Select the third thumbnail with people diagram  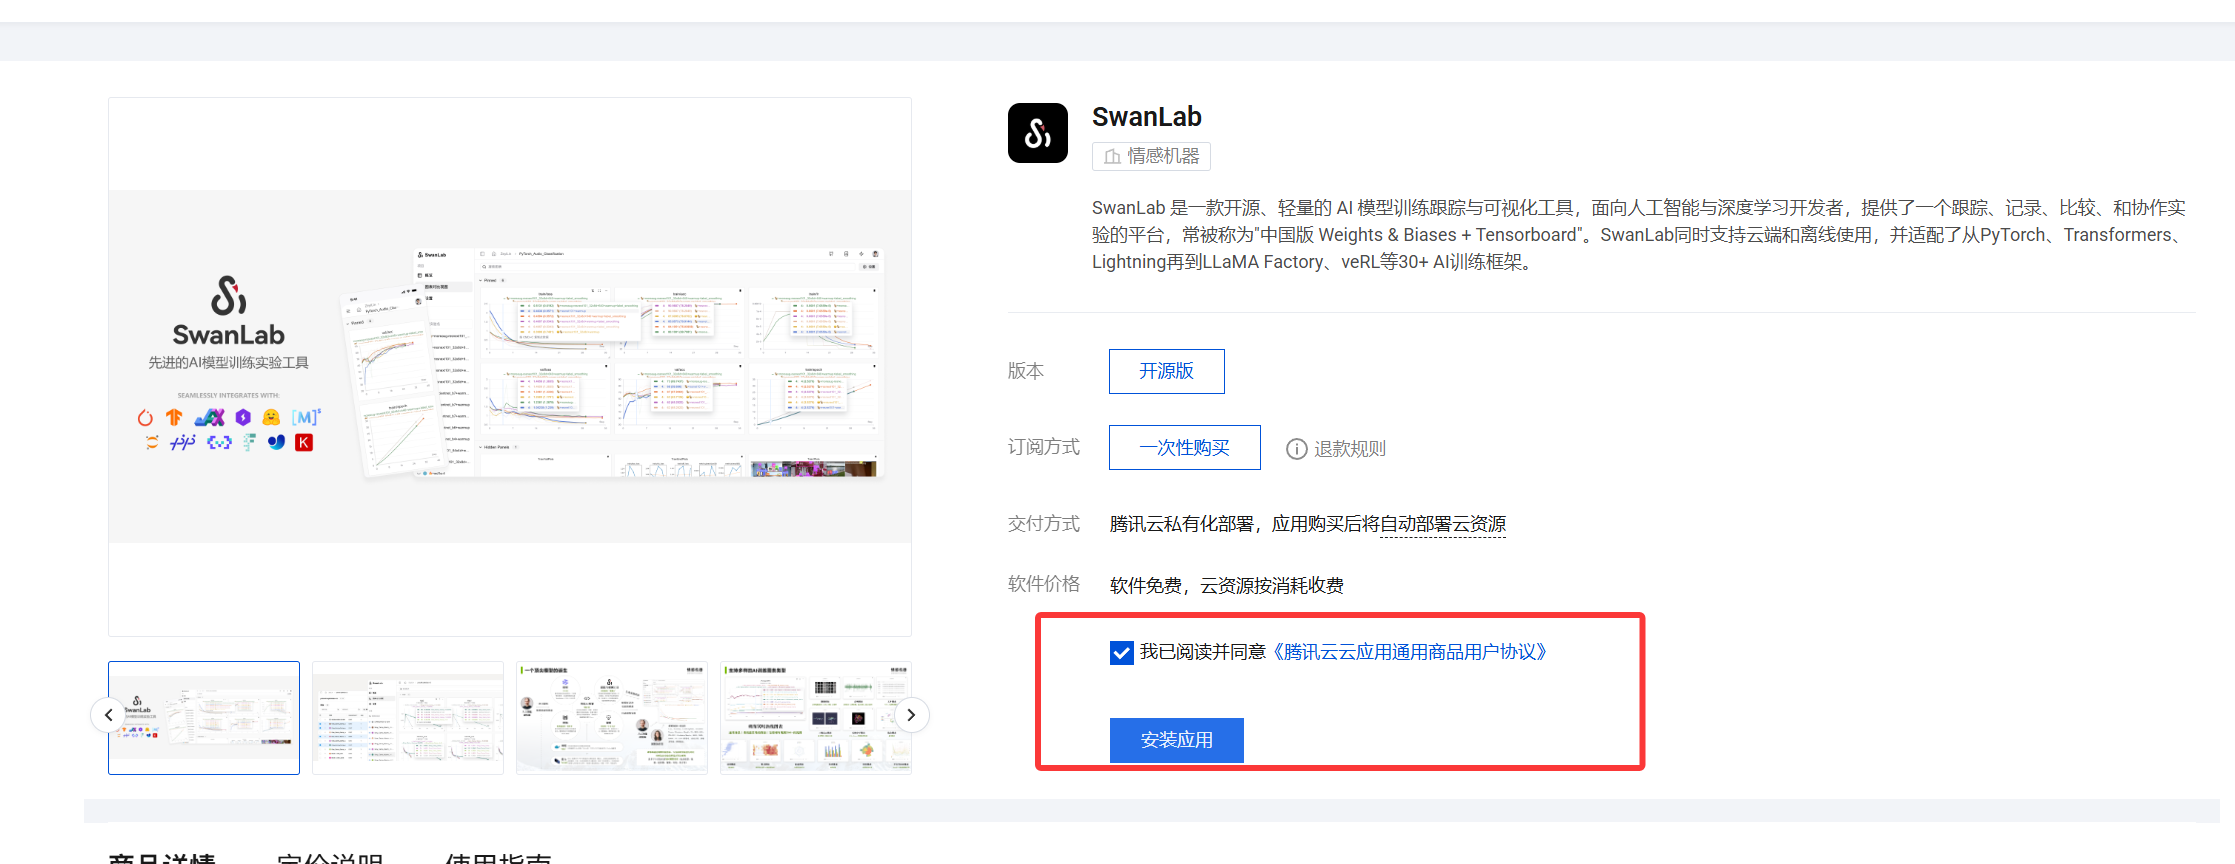[612, 717]
